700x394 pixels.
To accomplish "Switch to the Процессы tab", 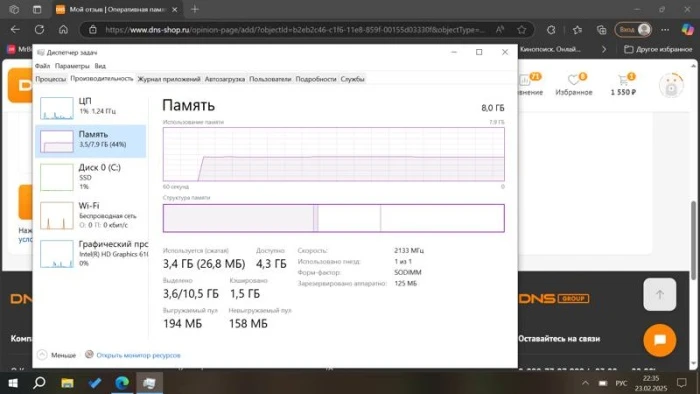I will [x=50, y=79].
